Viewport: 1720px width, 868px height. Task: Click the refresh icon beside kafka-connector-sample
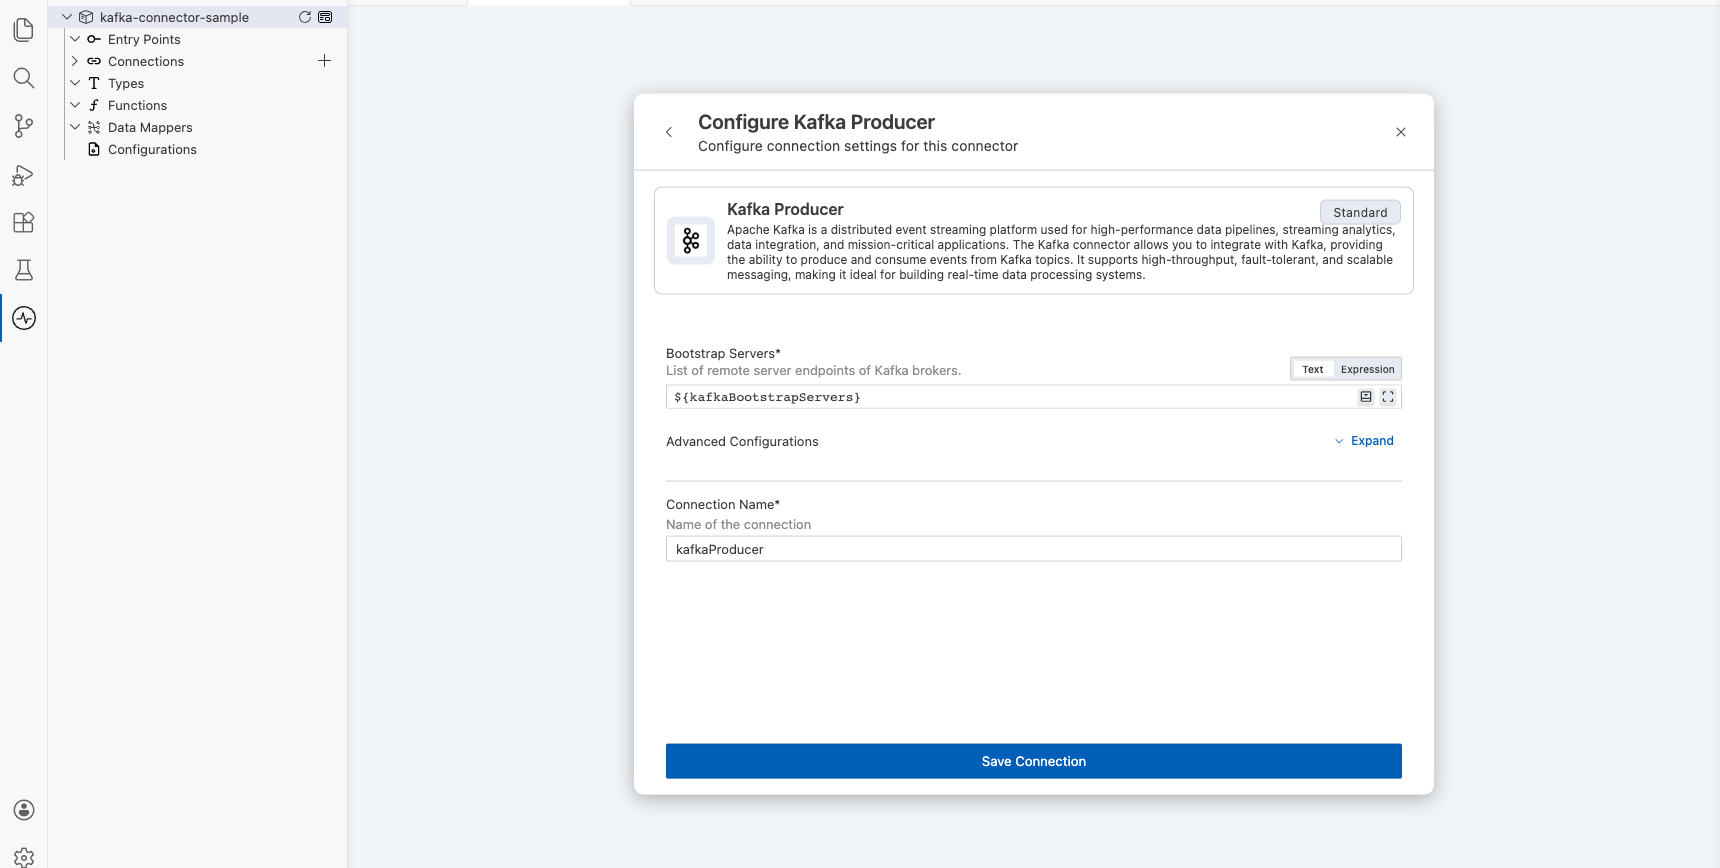tap(305, 17)
